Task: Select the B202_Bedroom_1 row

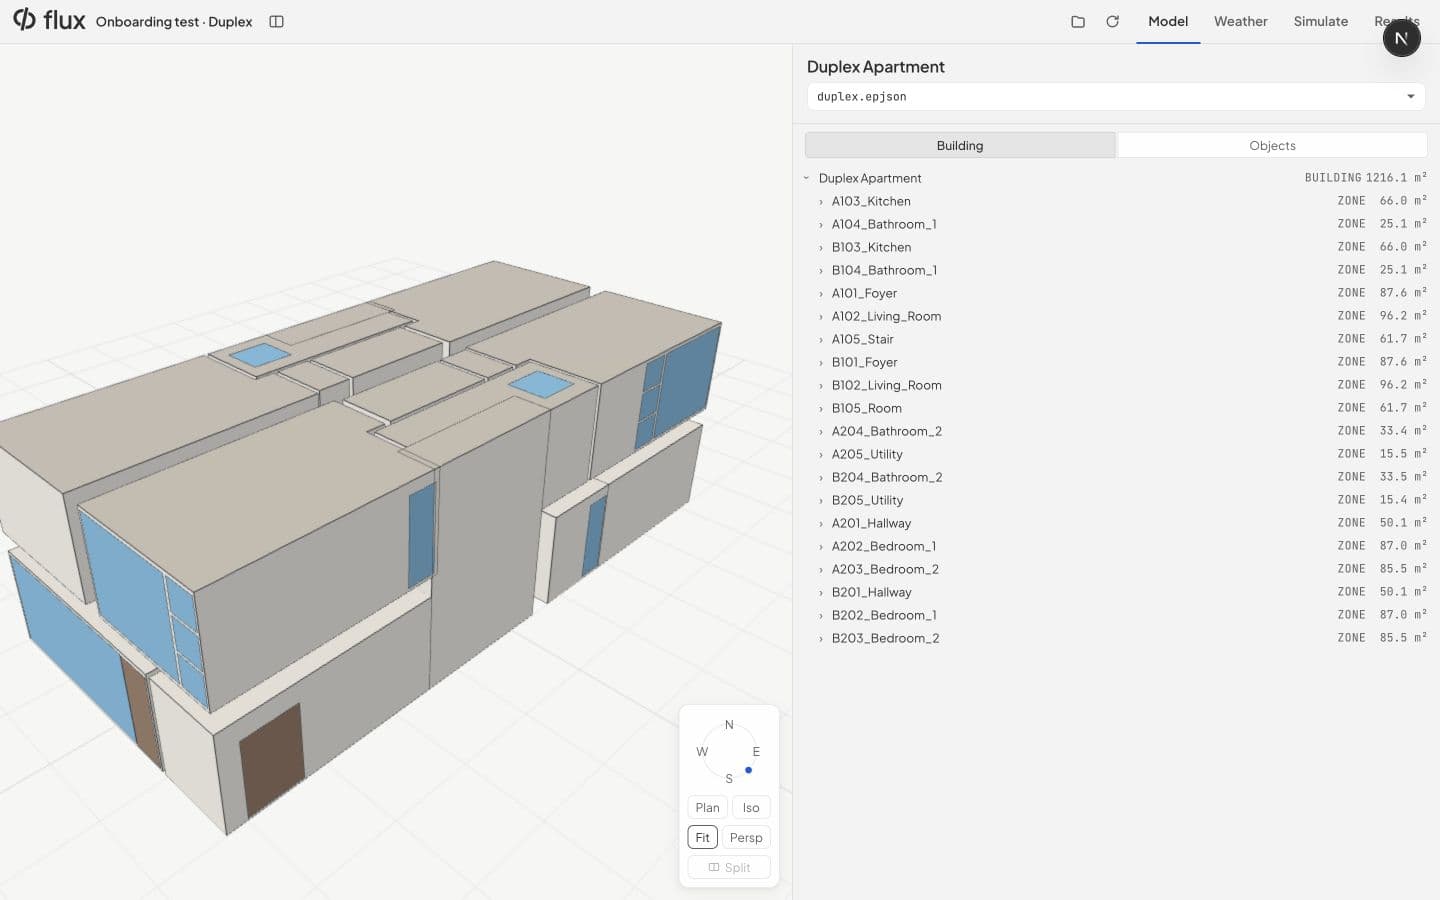Action: 1116,615
